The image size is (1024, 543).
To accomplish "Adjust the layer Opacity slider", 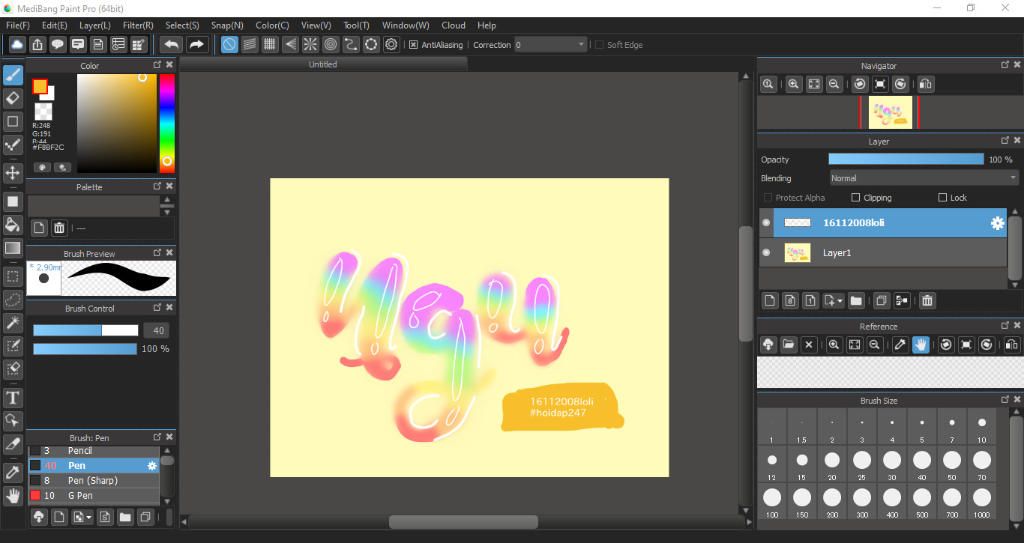I will pos(906,159).
